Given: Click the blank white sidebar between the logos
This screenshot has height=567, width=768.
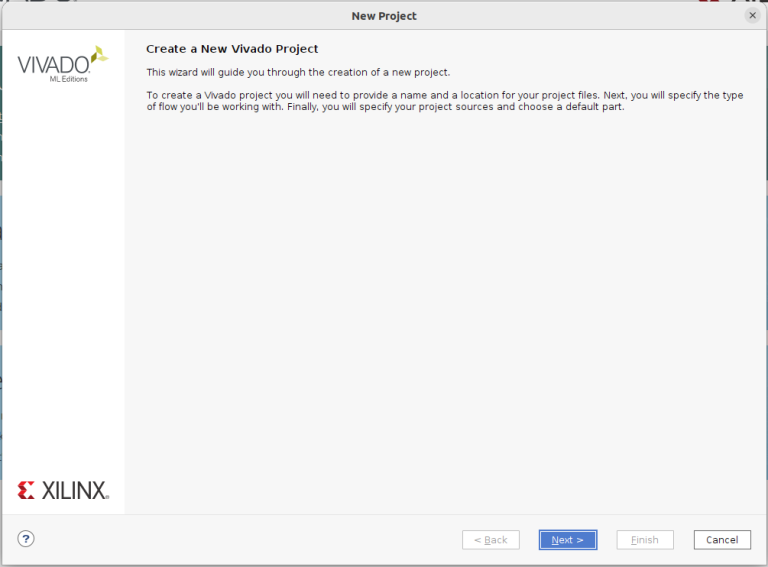Looking at the screenshot, I should point(63,280).
